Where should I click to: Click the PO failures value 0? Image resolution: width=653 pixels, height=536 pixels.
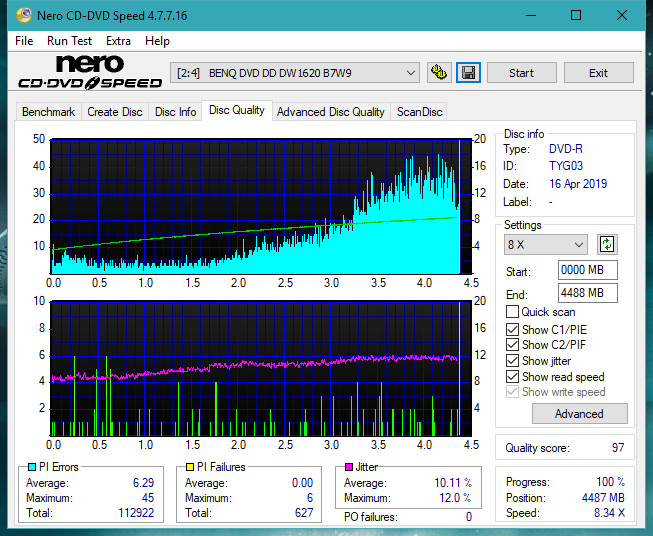tap(469, 517)
